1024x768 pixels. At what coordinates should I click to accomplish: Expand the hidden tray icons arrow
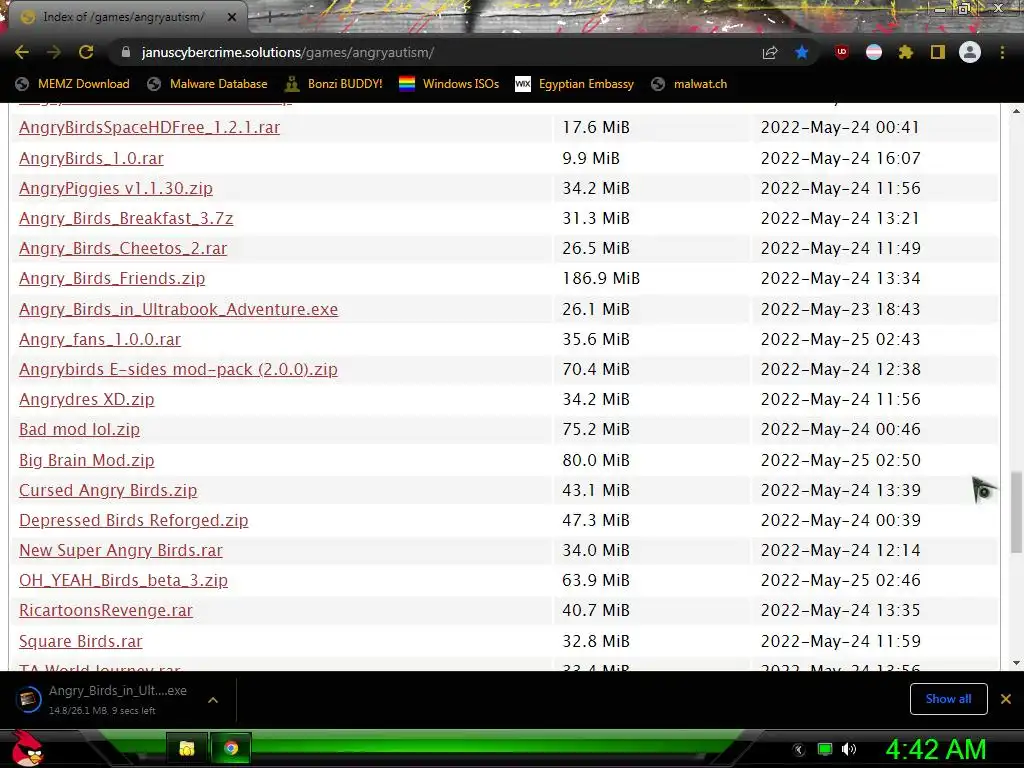(799, 750)
